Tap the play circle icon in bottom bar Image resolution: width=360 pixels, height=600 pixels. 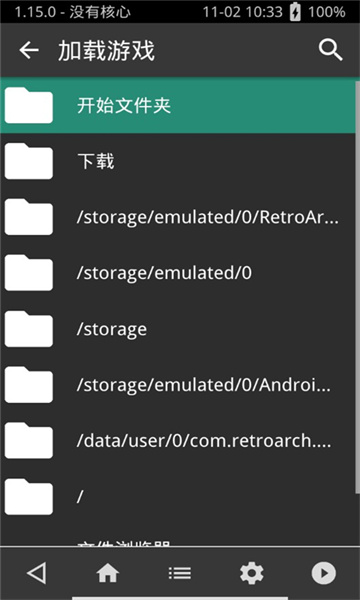(324, 573)
